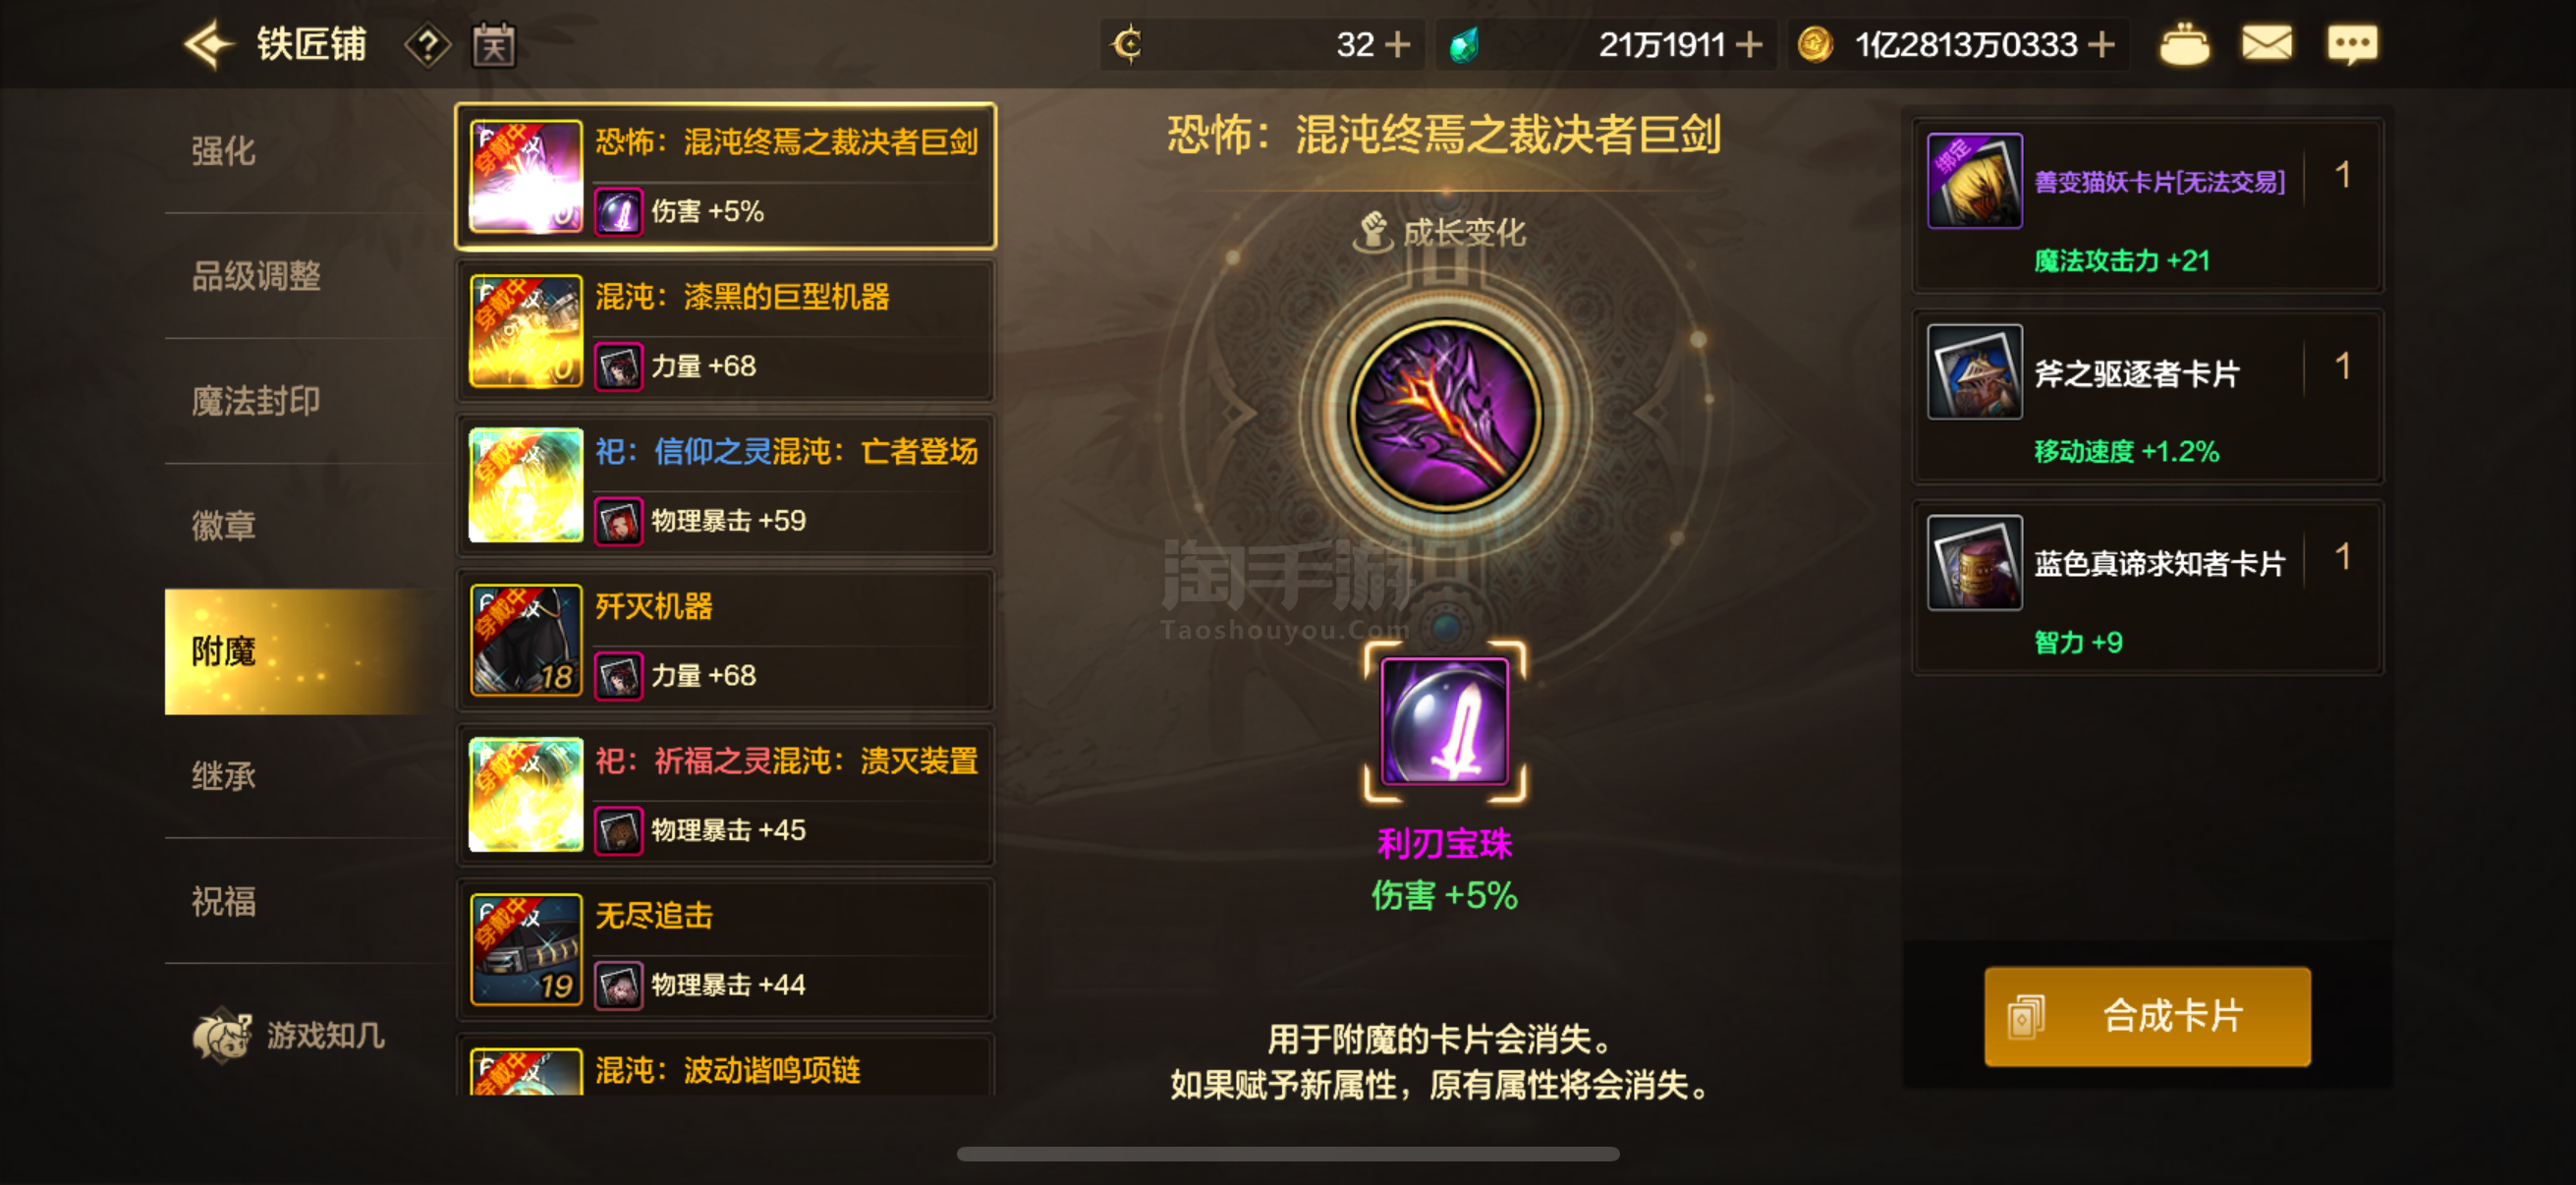2576x1185 pixels.
Task: Open the mail envelope icon
Action: (2266, 44)
